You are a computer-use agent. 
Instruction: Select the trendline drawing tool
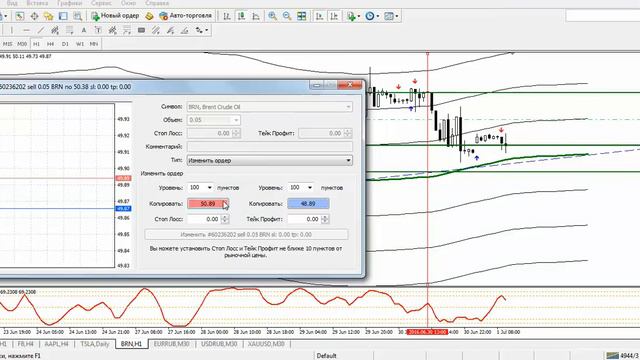(41, 30)
